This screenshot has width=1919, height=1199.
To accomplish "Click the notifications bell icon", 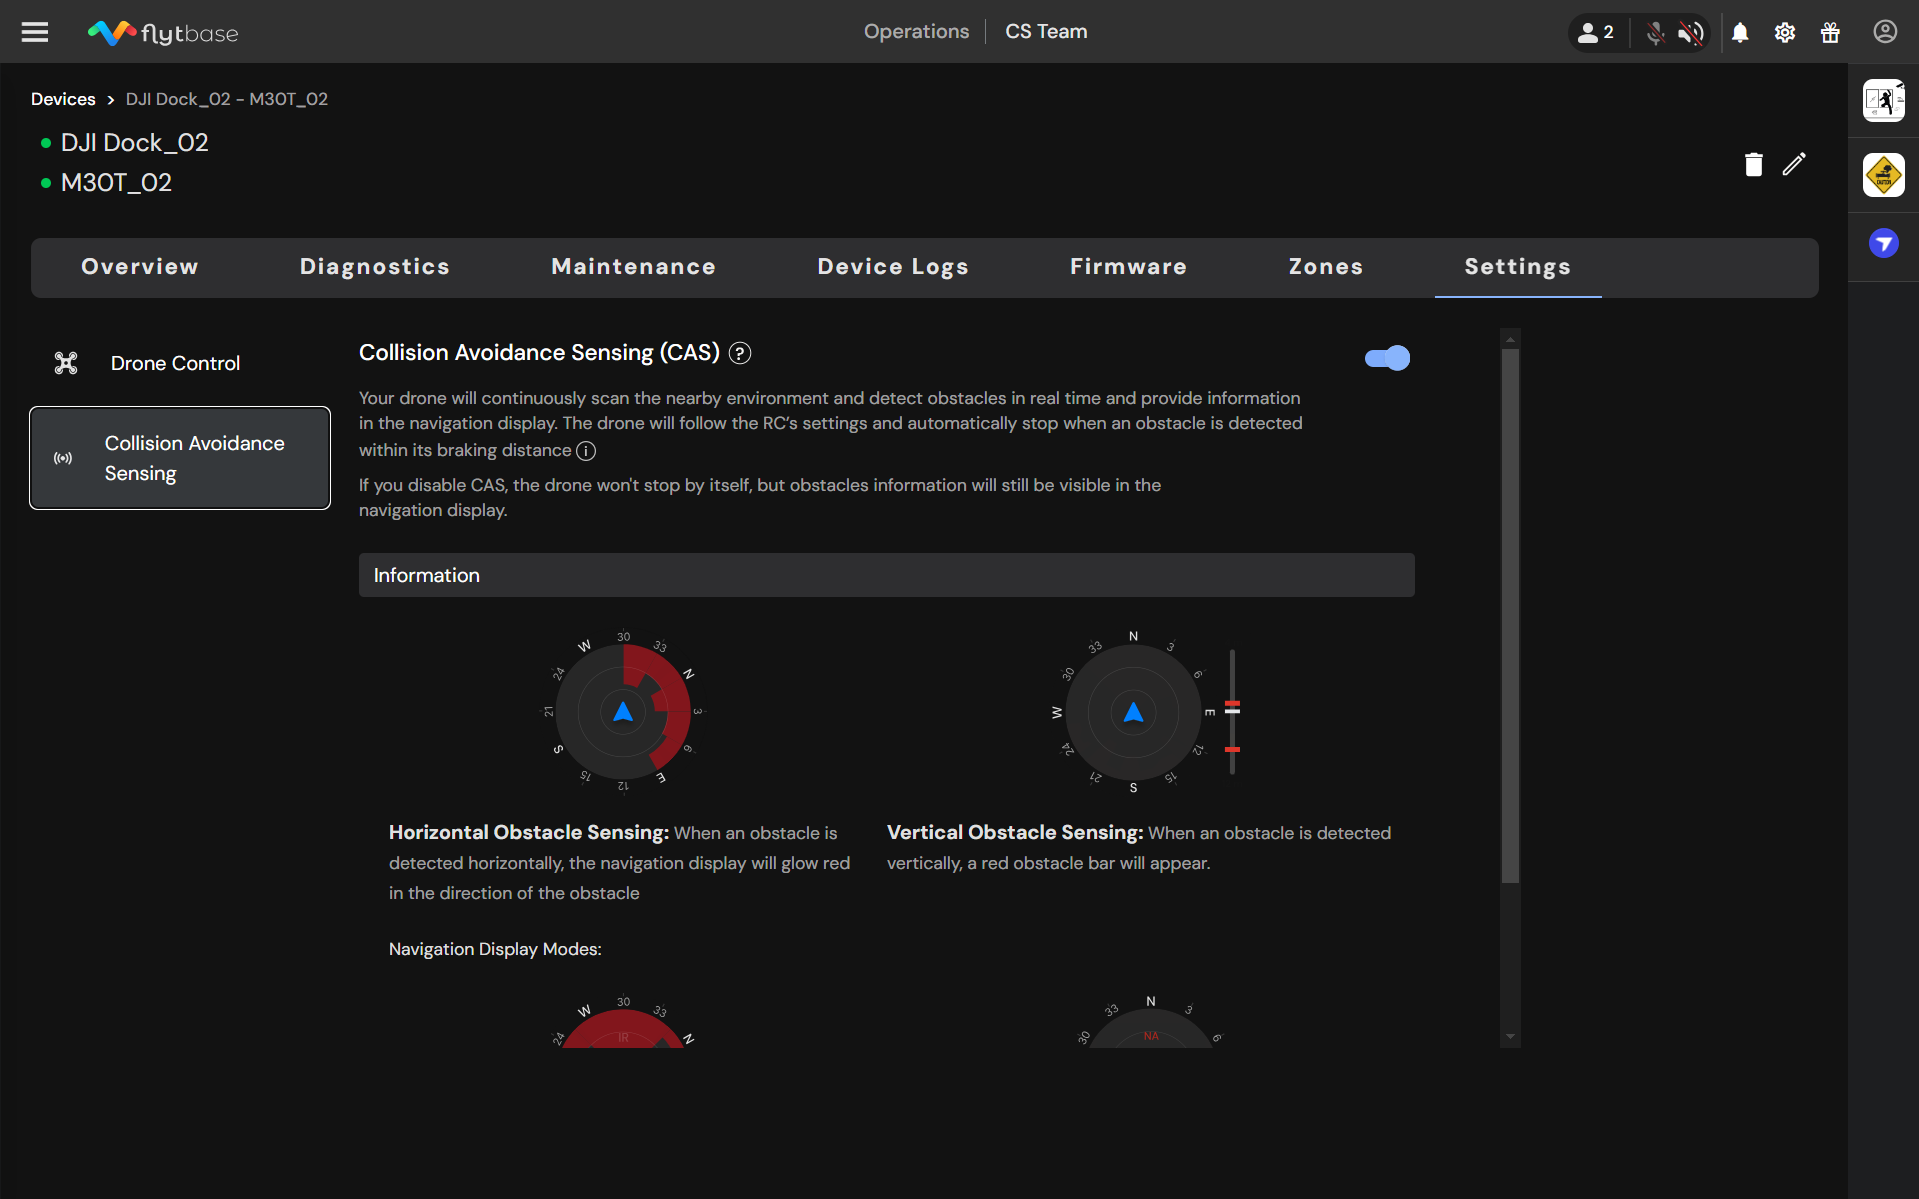I will [x=1740, y=32].
